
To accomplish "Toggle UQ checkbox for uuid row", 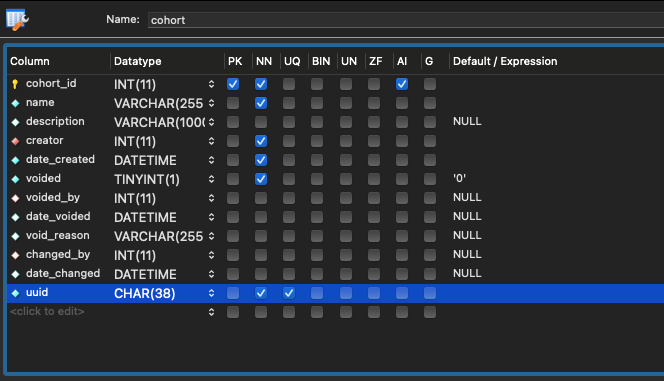I will pos(289,293).
